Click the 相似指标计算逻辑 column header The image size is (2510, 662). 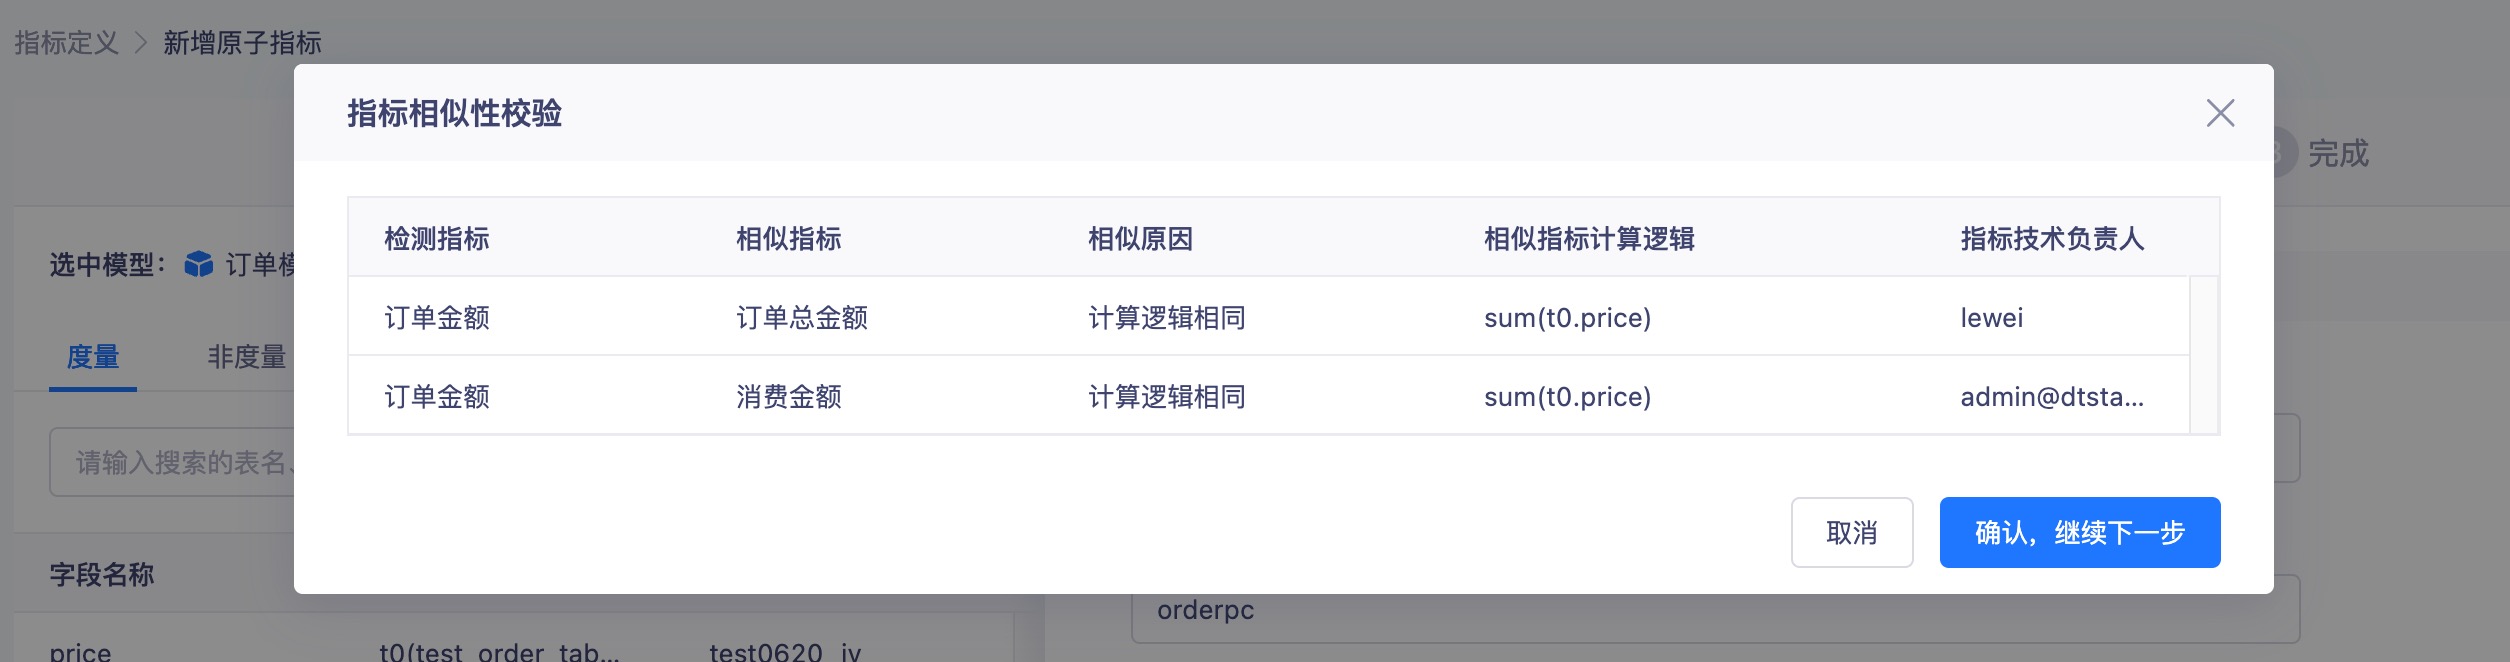(1588, 239)
